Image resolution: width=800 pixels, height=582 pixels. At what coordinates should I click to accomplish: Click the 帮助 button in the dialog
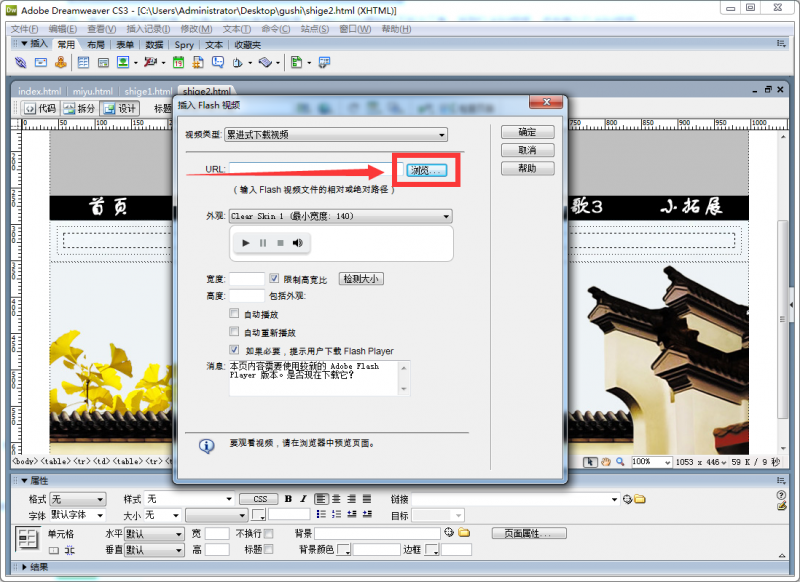(x=528, y=168)
